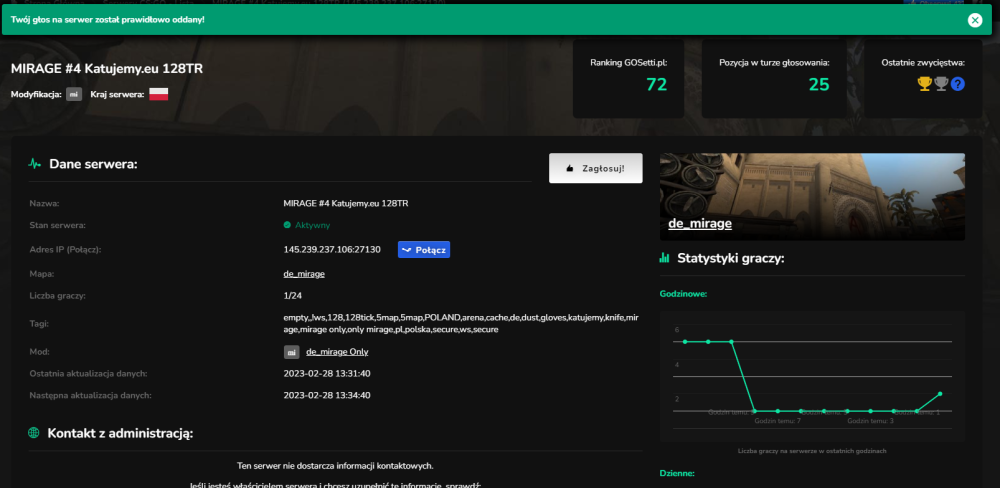Viewport: 1000px width, 488px height.
Task: Click the globe icon beside Kontakt z administracją
Action: point(34,433)
